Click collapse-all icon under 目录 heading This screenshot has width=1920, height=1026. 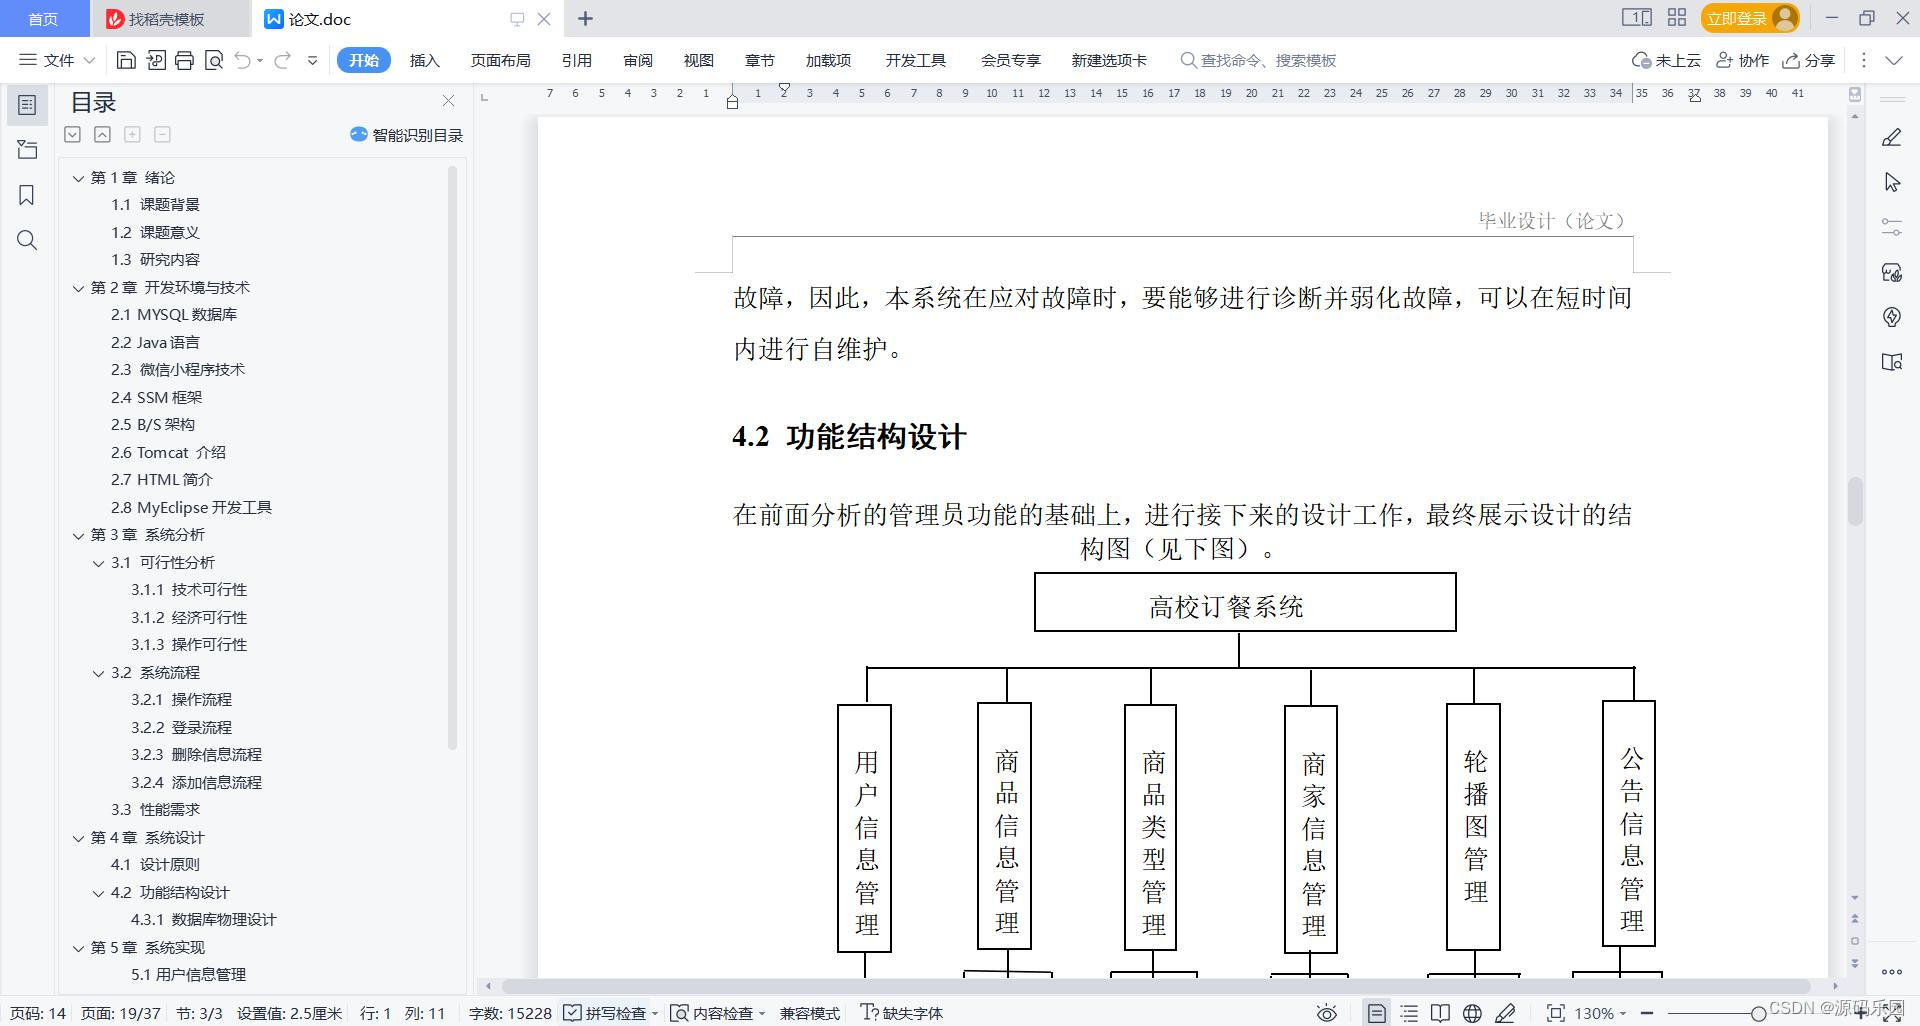click(102, 134)
